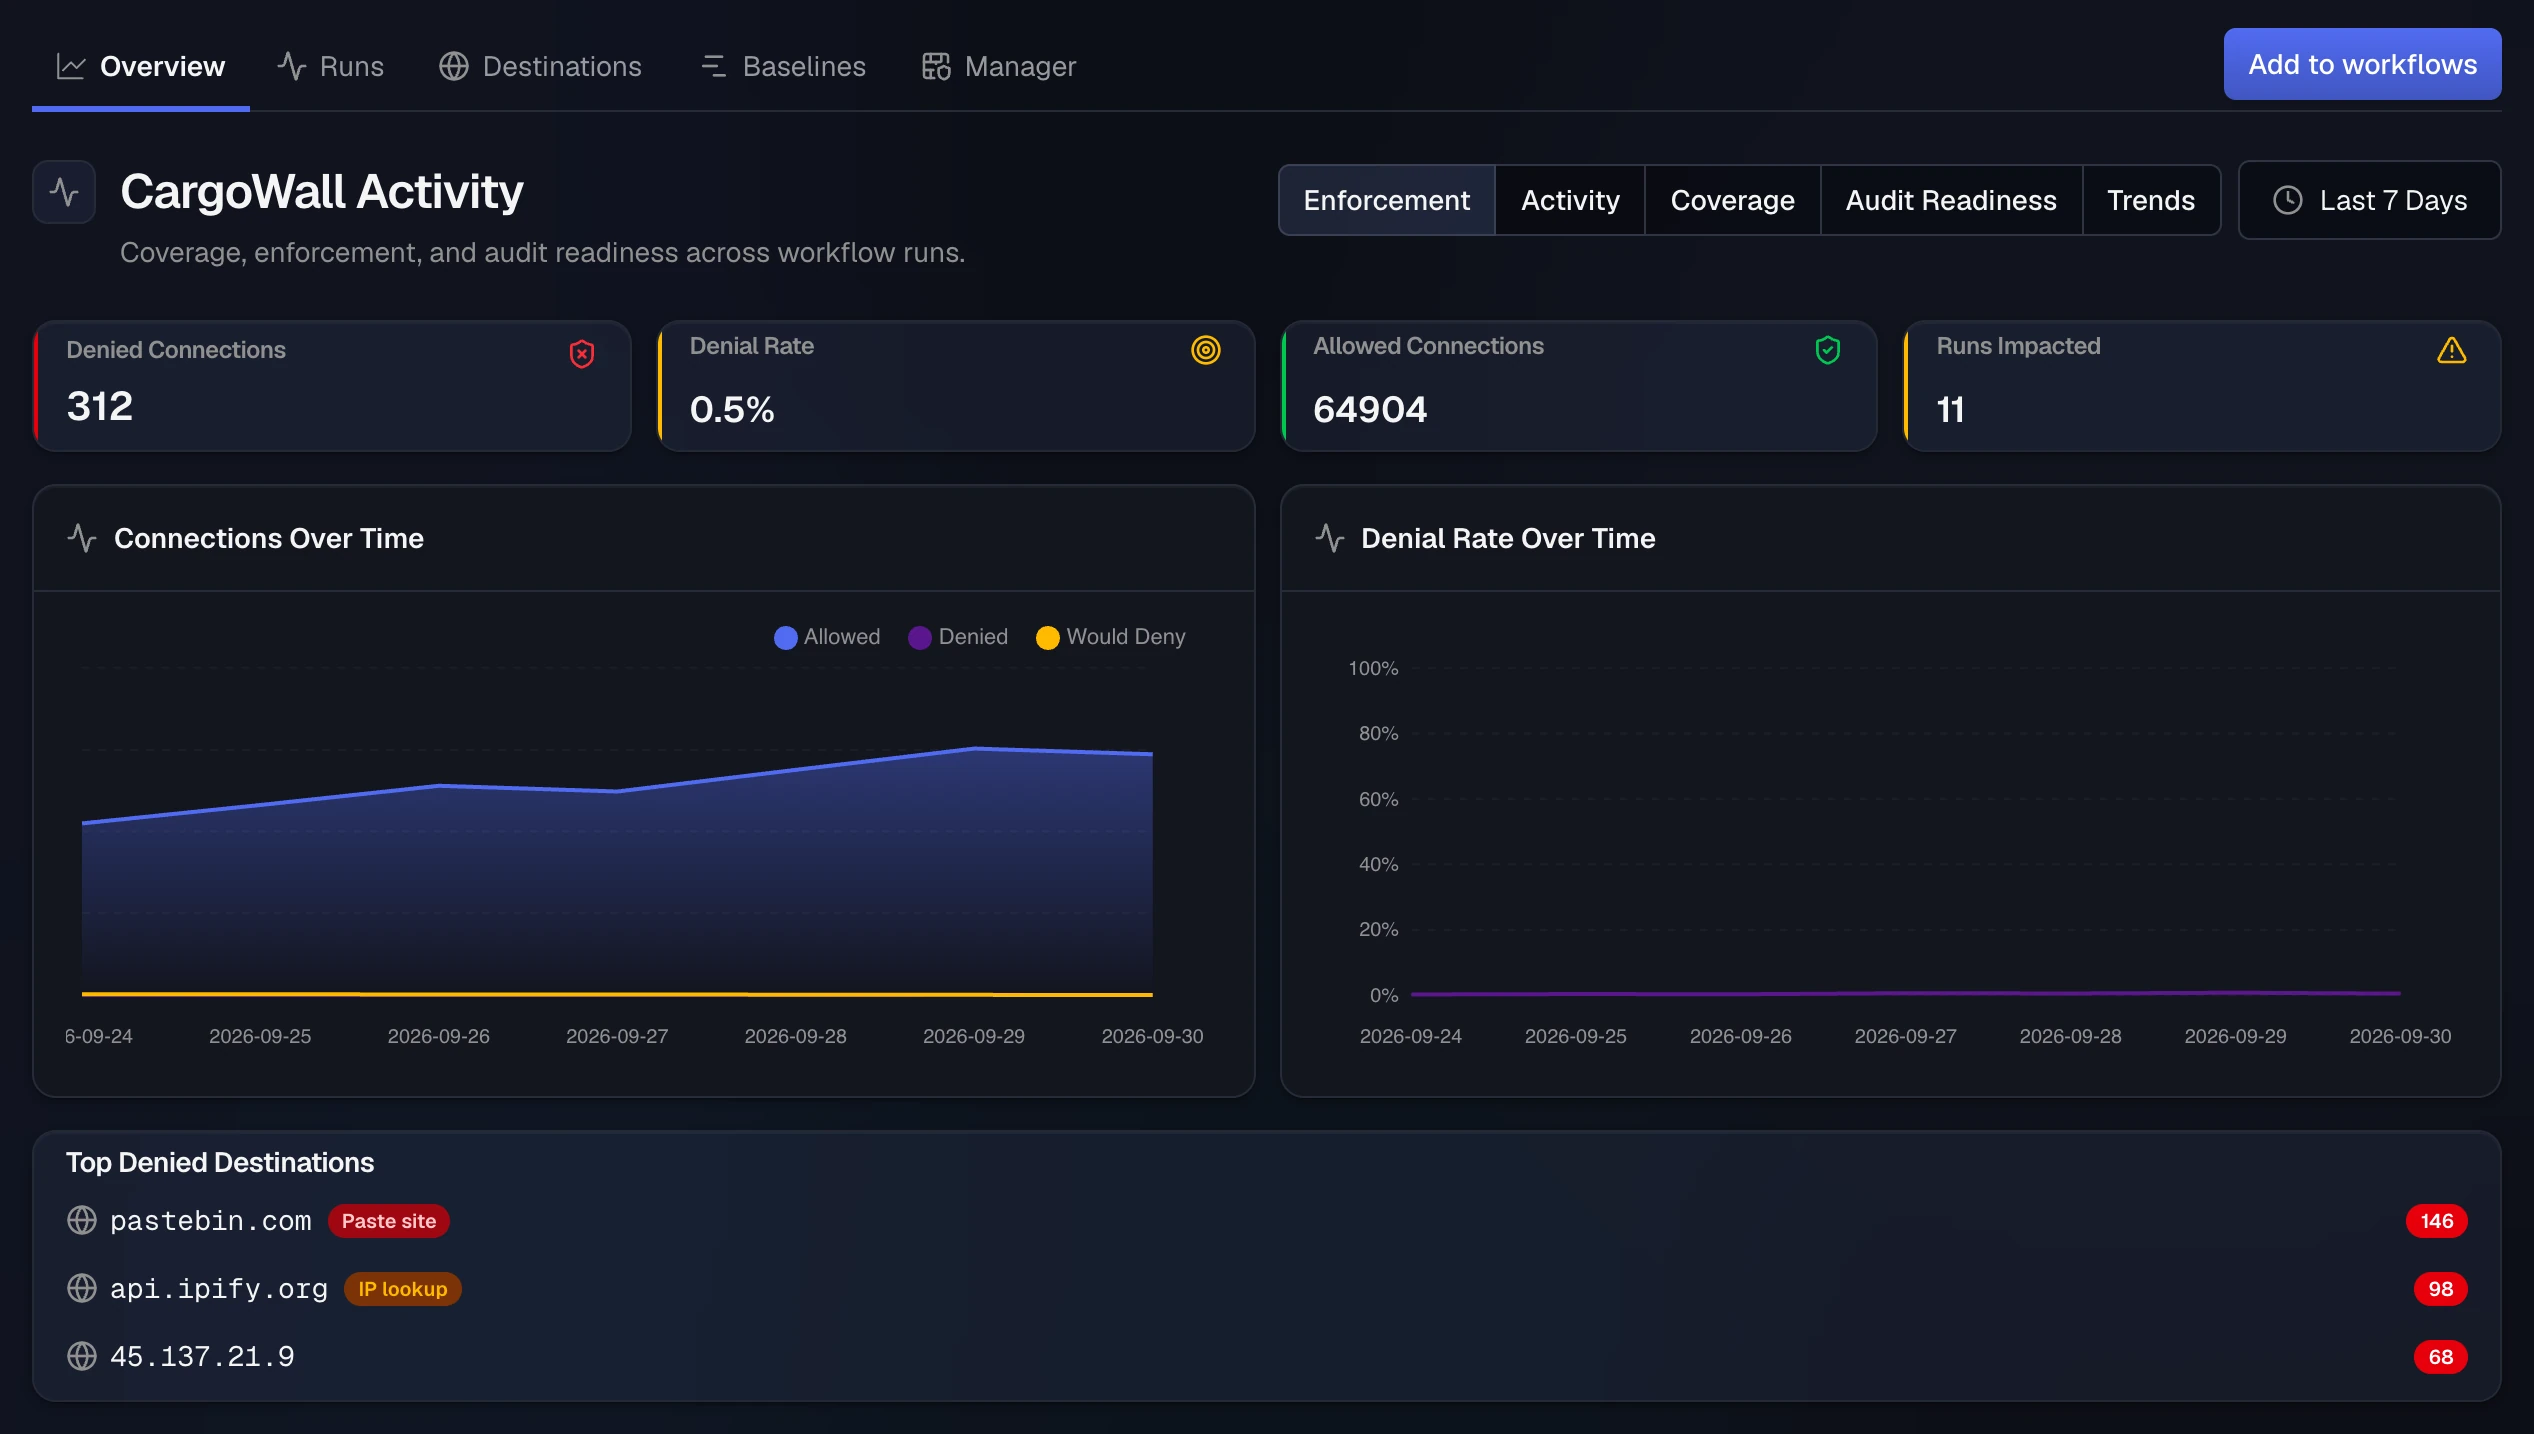The height and width of the screenshot is (1434, 2534).
Task: Click the Connections Over Time pulse icon
Action: (x=82, y=538)
